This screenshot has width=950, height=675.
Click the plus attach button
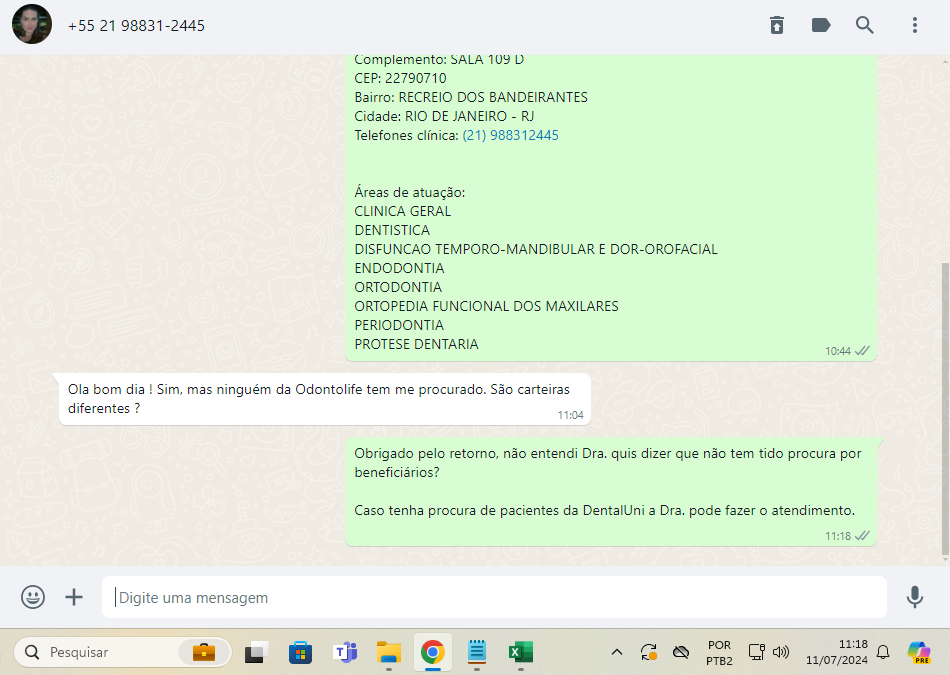click(x=74, y=597)
